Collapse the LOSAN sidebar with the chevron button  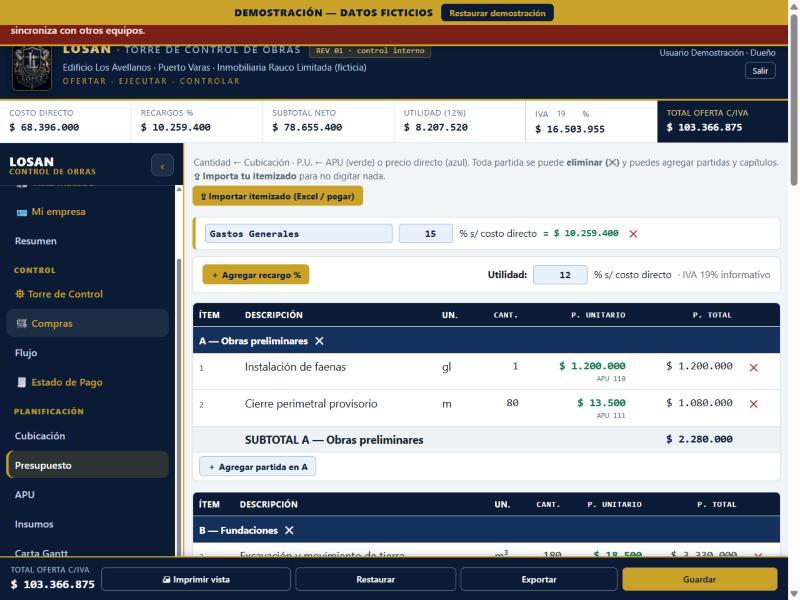coord(162,166)
